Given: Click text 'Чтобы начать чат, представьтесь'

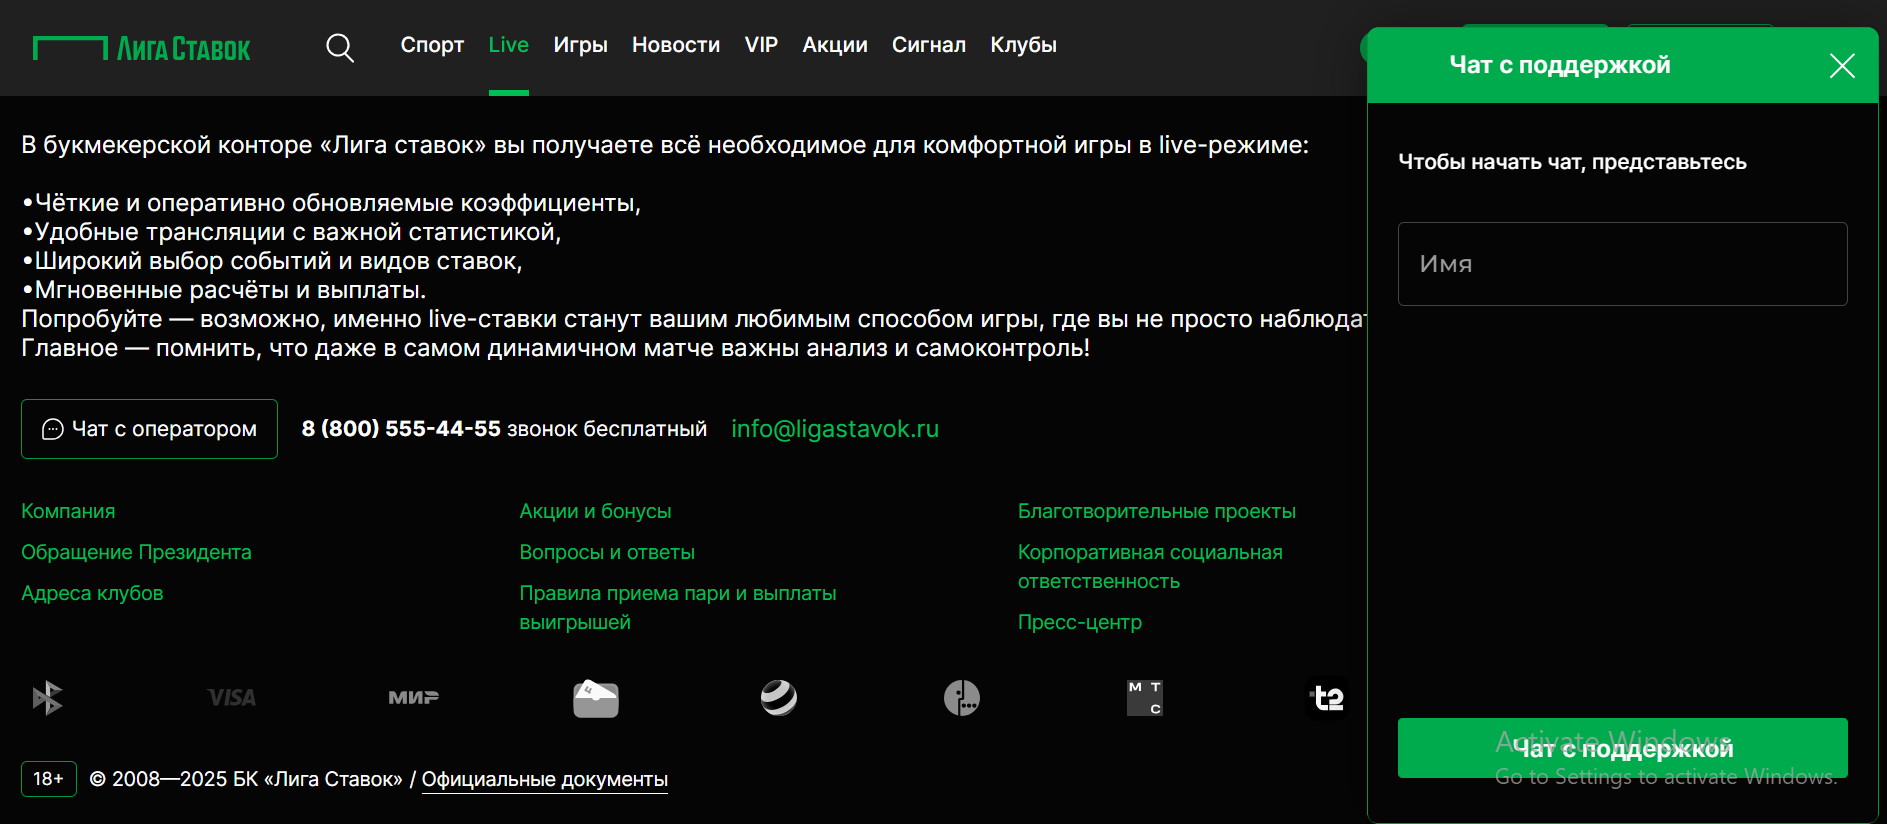Looking at the screenshot, I should (1572, 162).
